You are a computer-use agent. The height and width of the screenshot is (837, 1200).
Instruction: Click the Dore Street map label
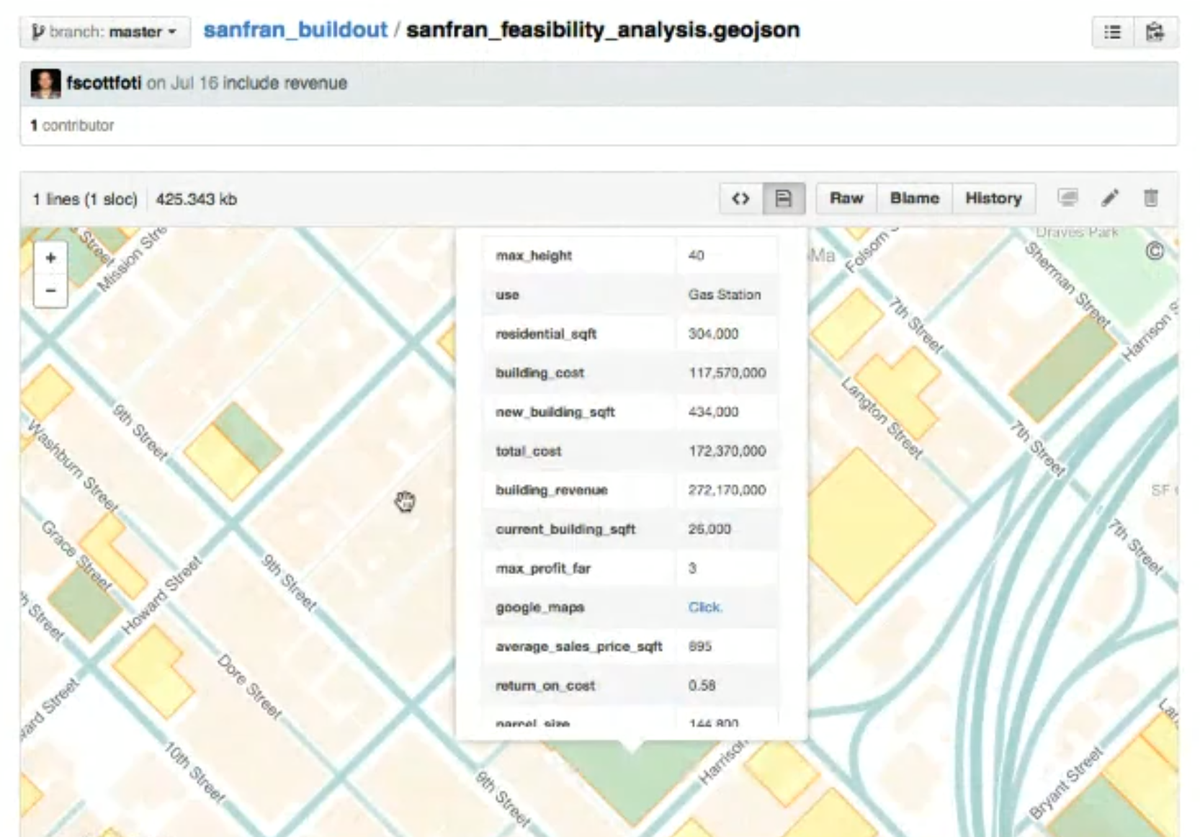249,686
